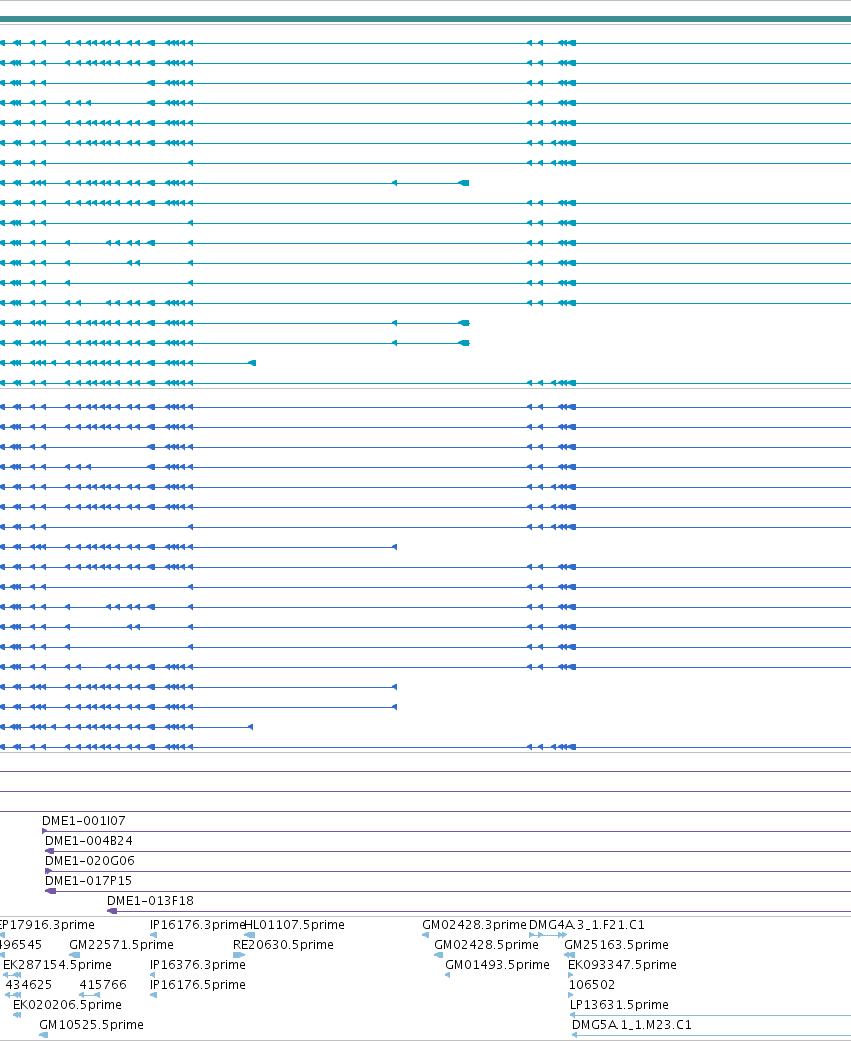Select the DMG5A.1_1.M23.C1 label
The width and height of the screenshot is (851, 1041).
coord(632,1024)
